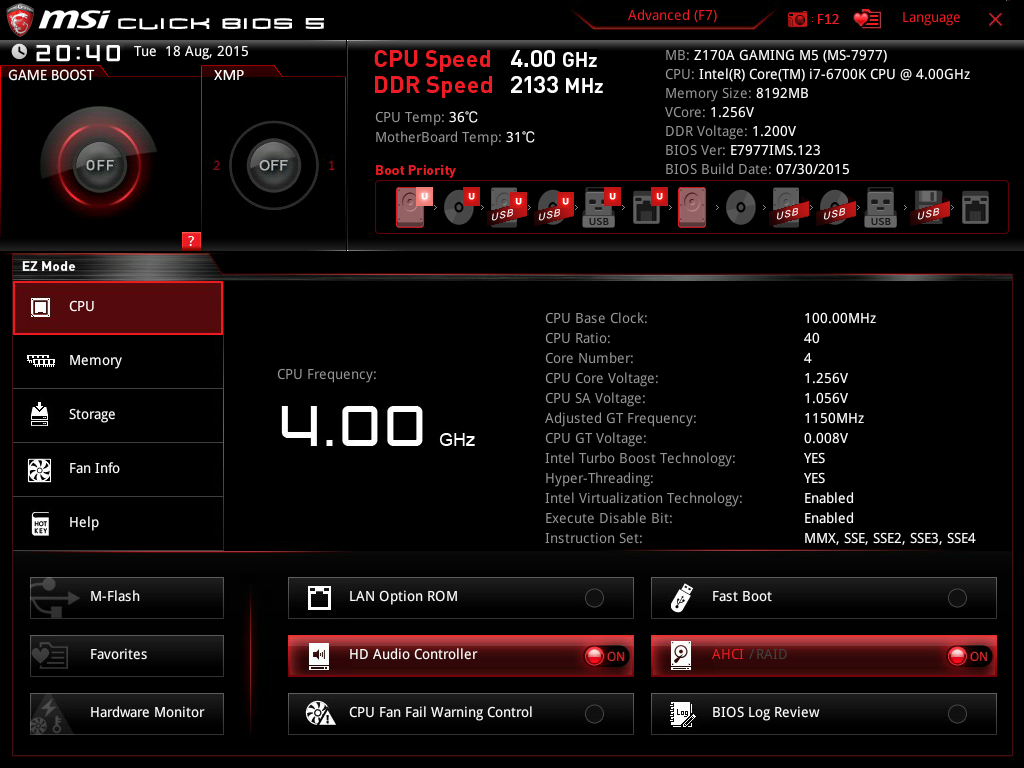This screenshot has width=1024, height=768.
Task: Click the large 4.00 GHz CPU frequency
Action: [377, 426]
